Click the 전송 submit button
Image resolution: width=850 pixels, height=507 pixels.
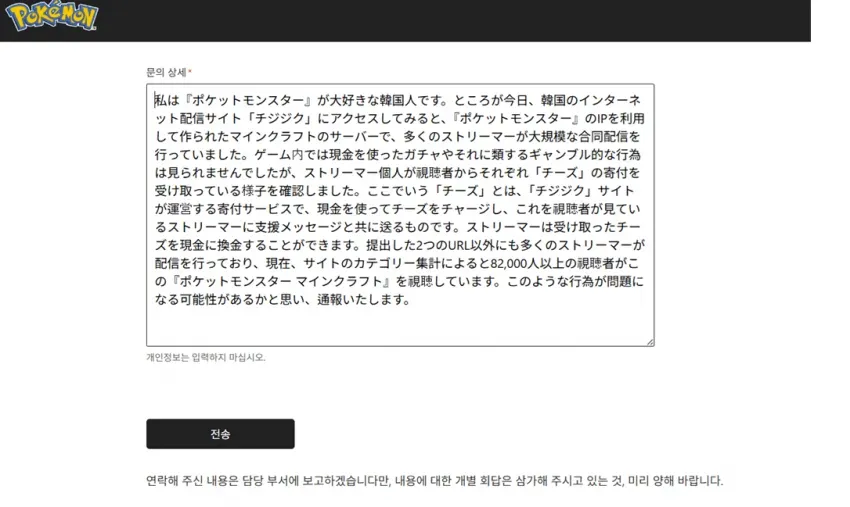pyautogui.click(x=220, y=433)
